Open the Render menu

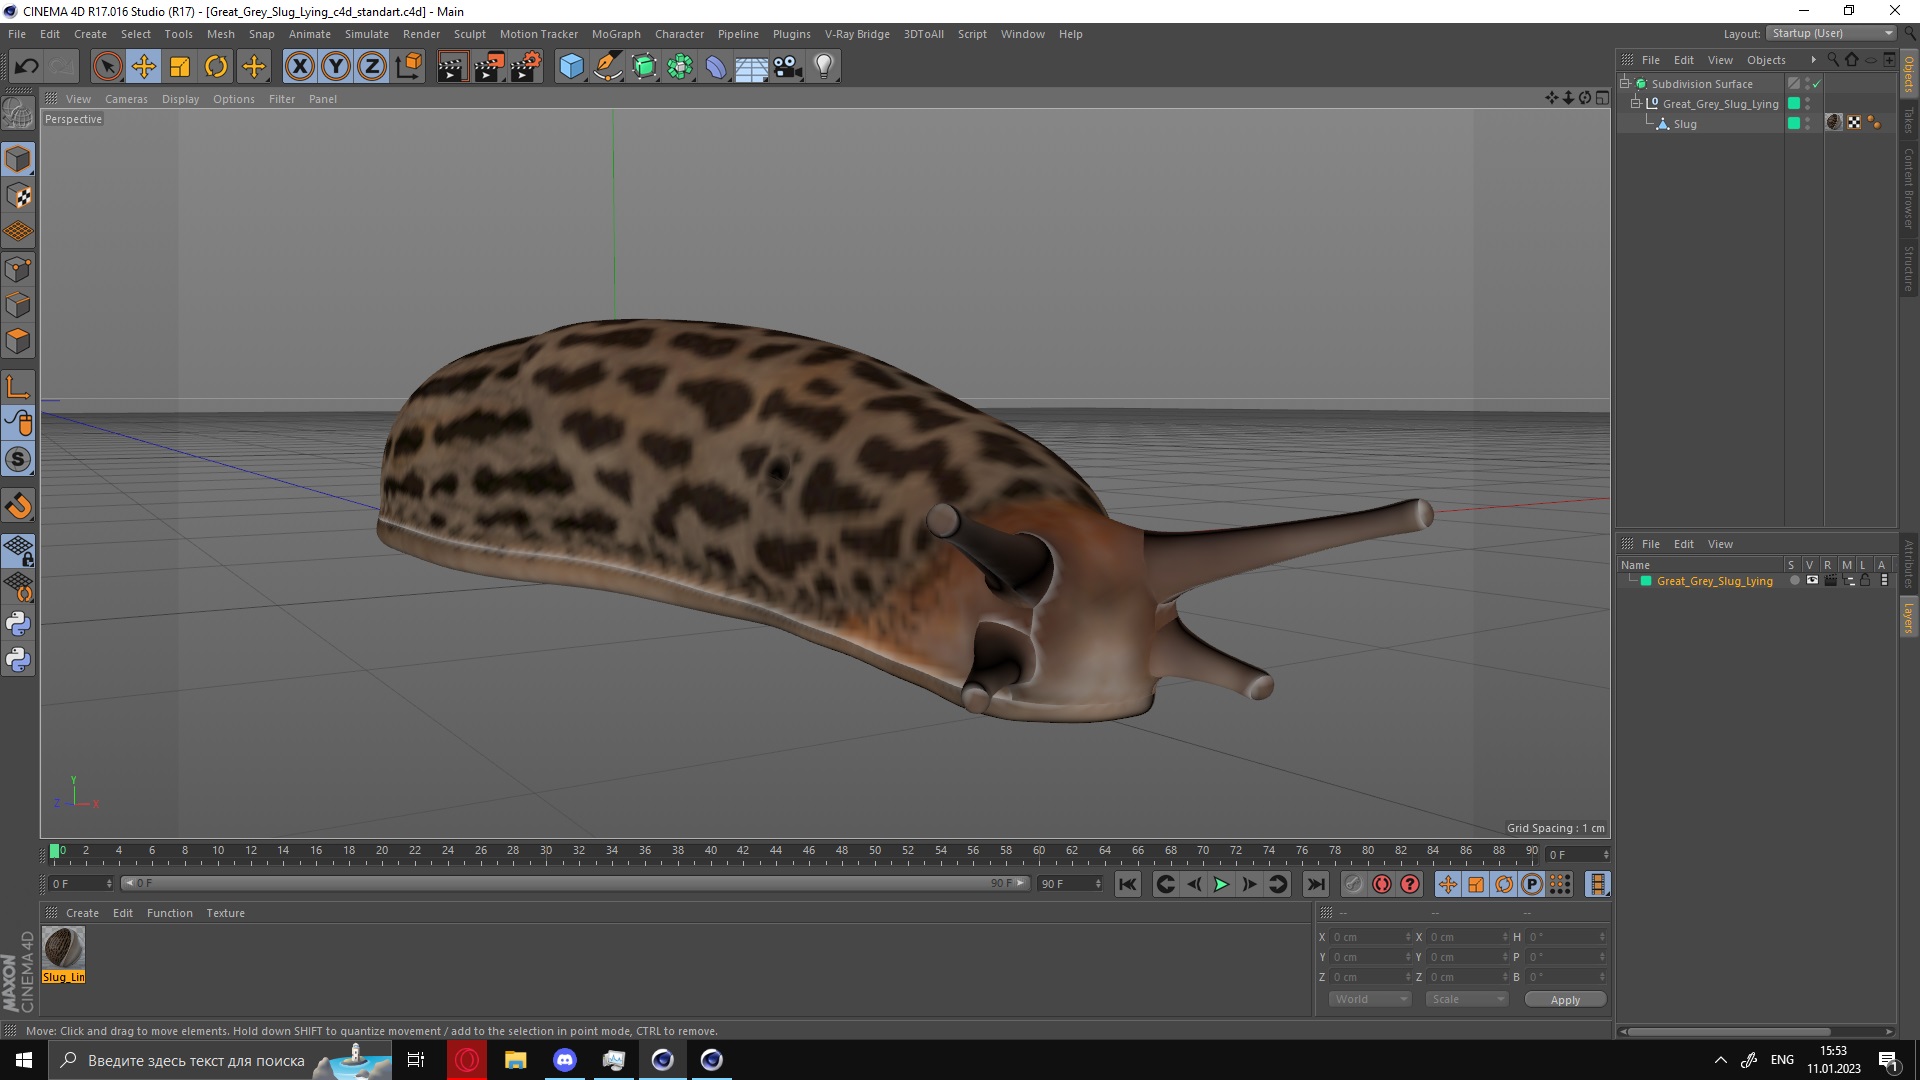pos(421,34)
